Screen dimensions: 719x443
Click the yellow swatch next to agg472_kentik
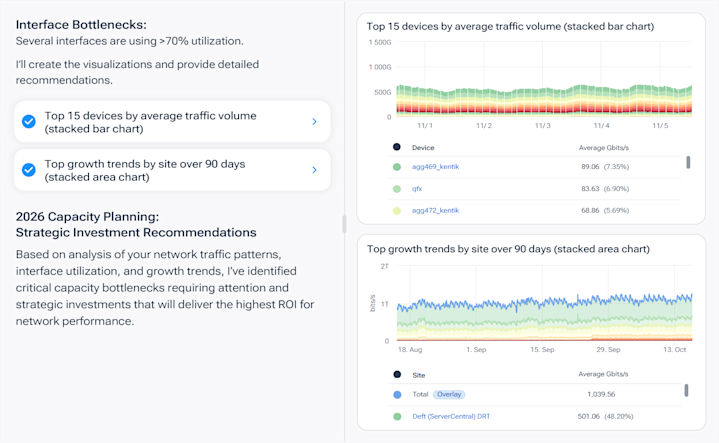[x=397, y=211]
